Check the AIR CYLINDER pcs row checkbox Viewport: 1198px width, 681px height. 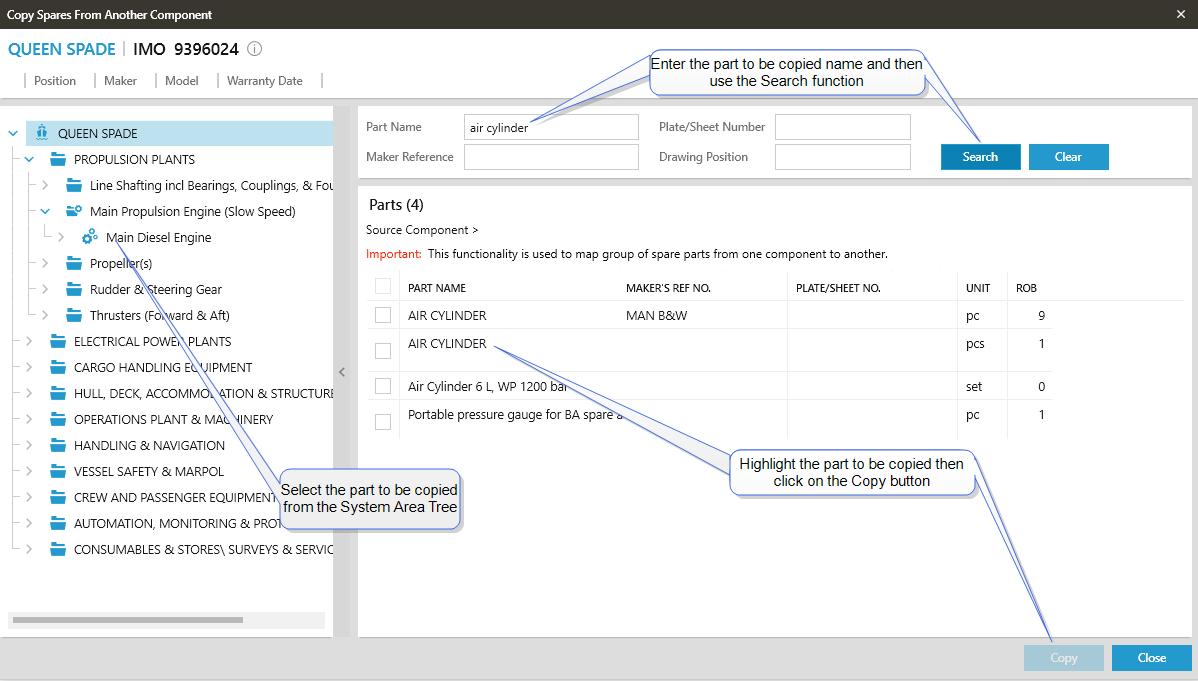coord(383,350)
